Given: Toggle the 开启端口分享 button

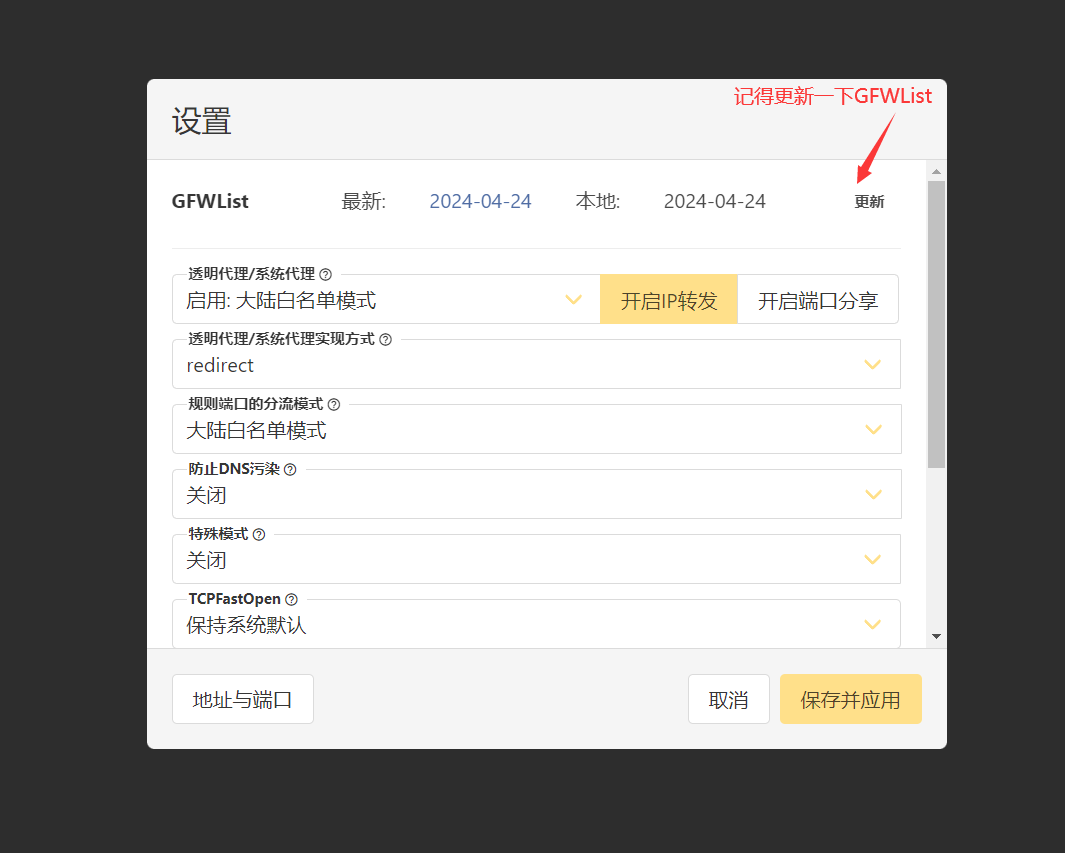Looking at the screenshot, I should pyautogui.click(x=817, y=300).
